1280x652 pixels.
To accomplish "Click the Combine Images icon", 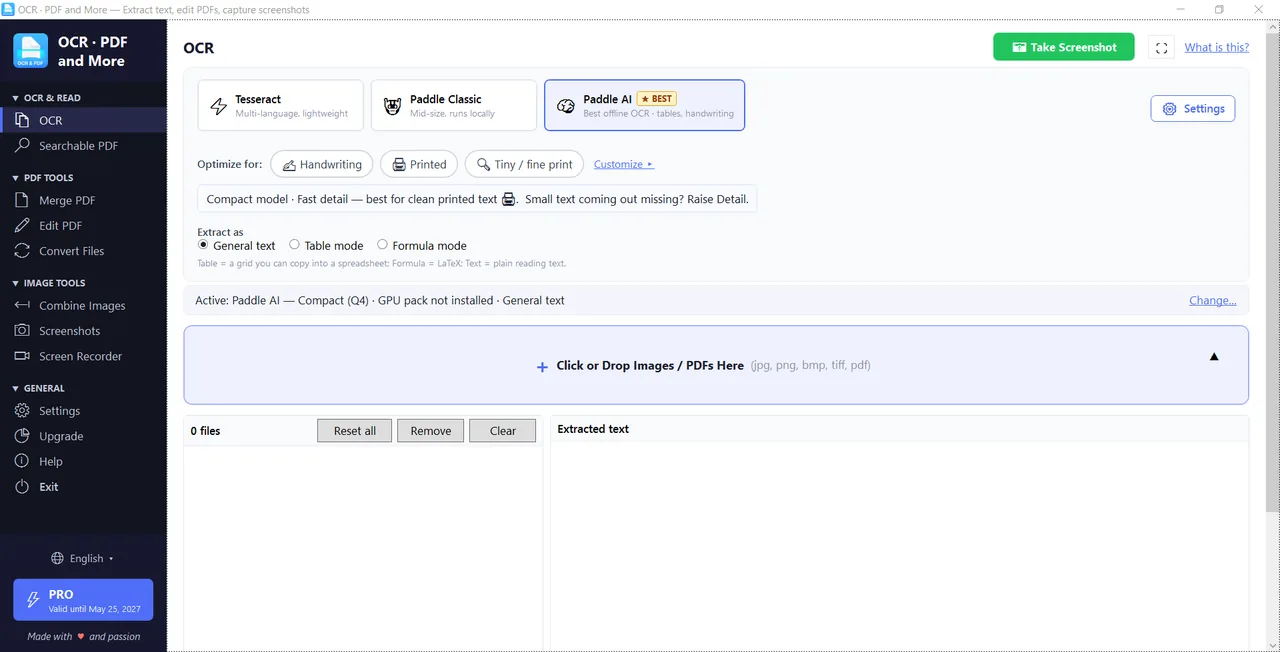I will (x=23, y=306).
